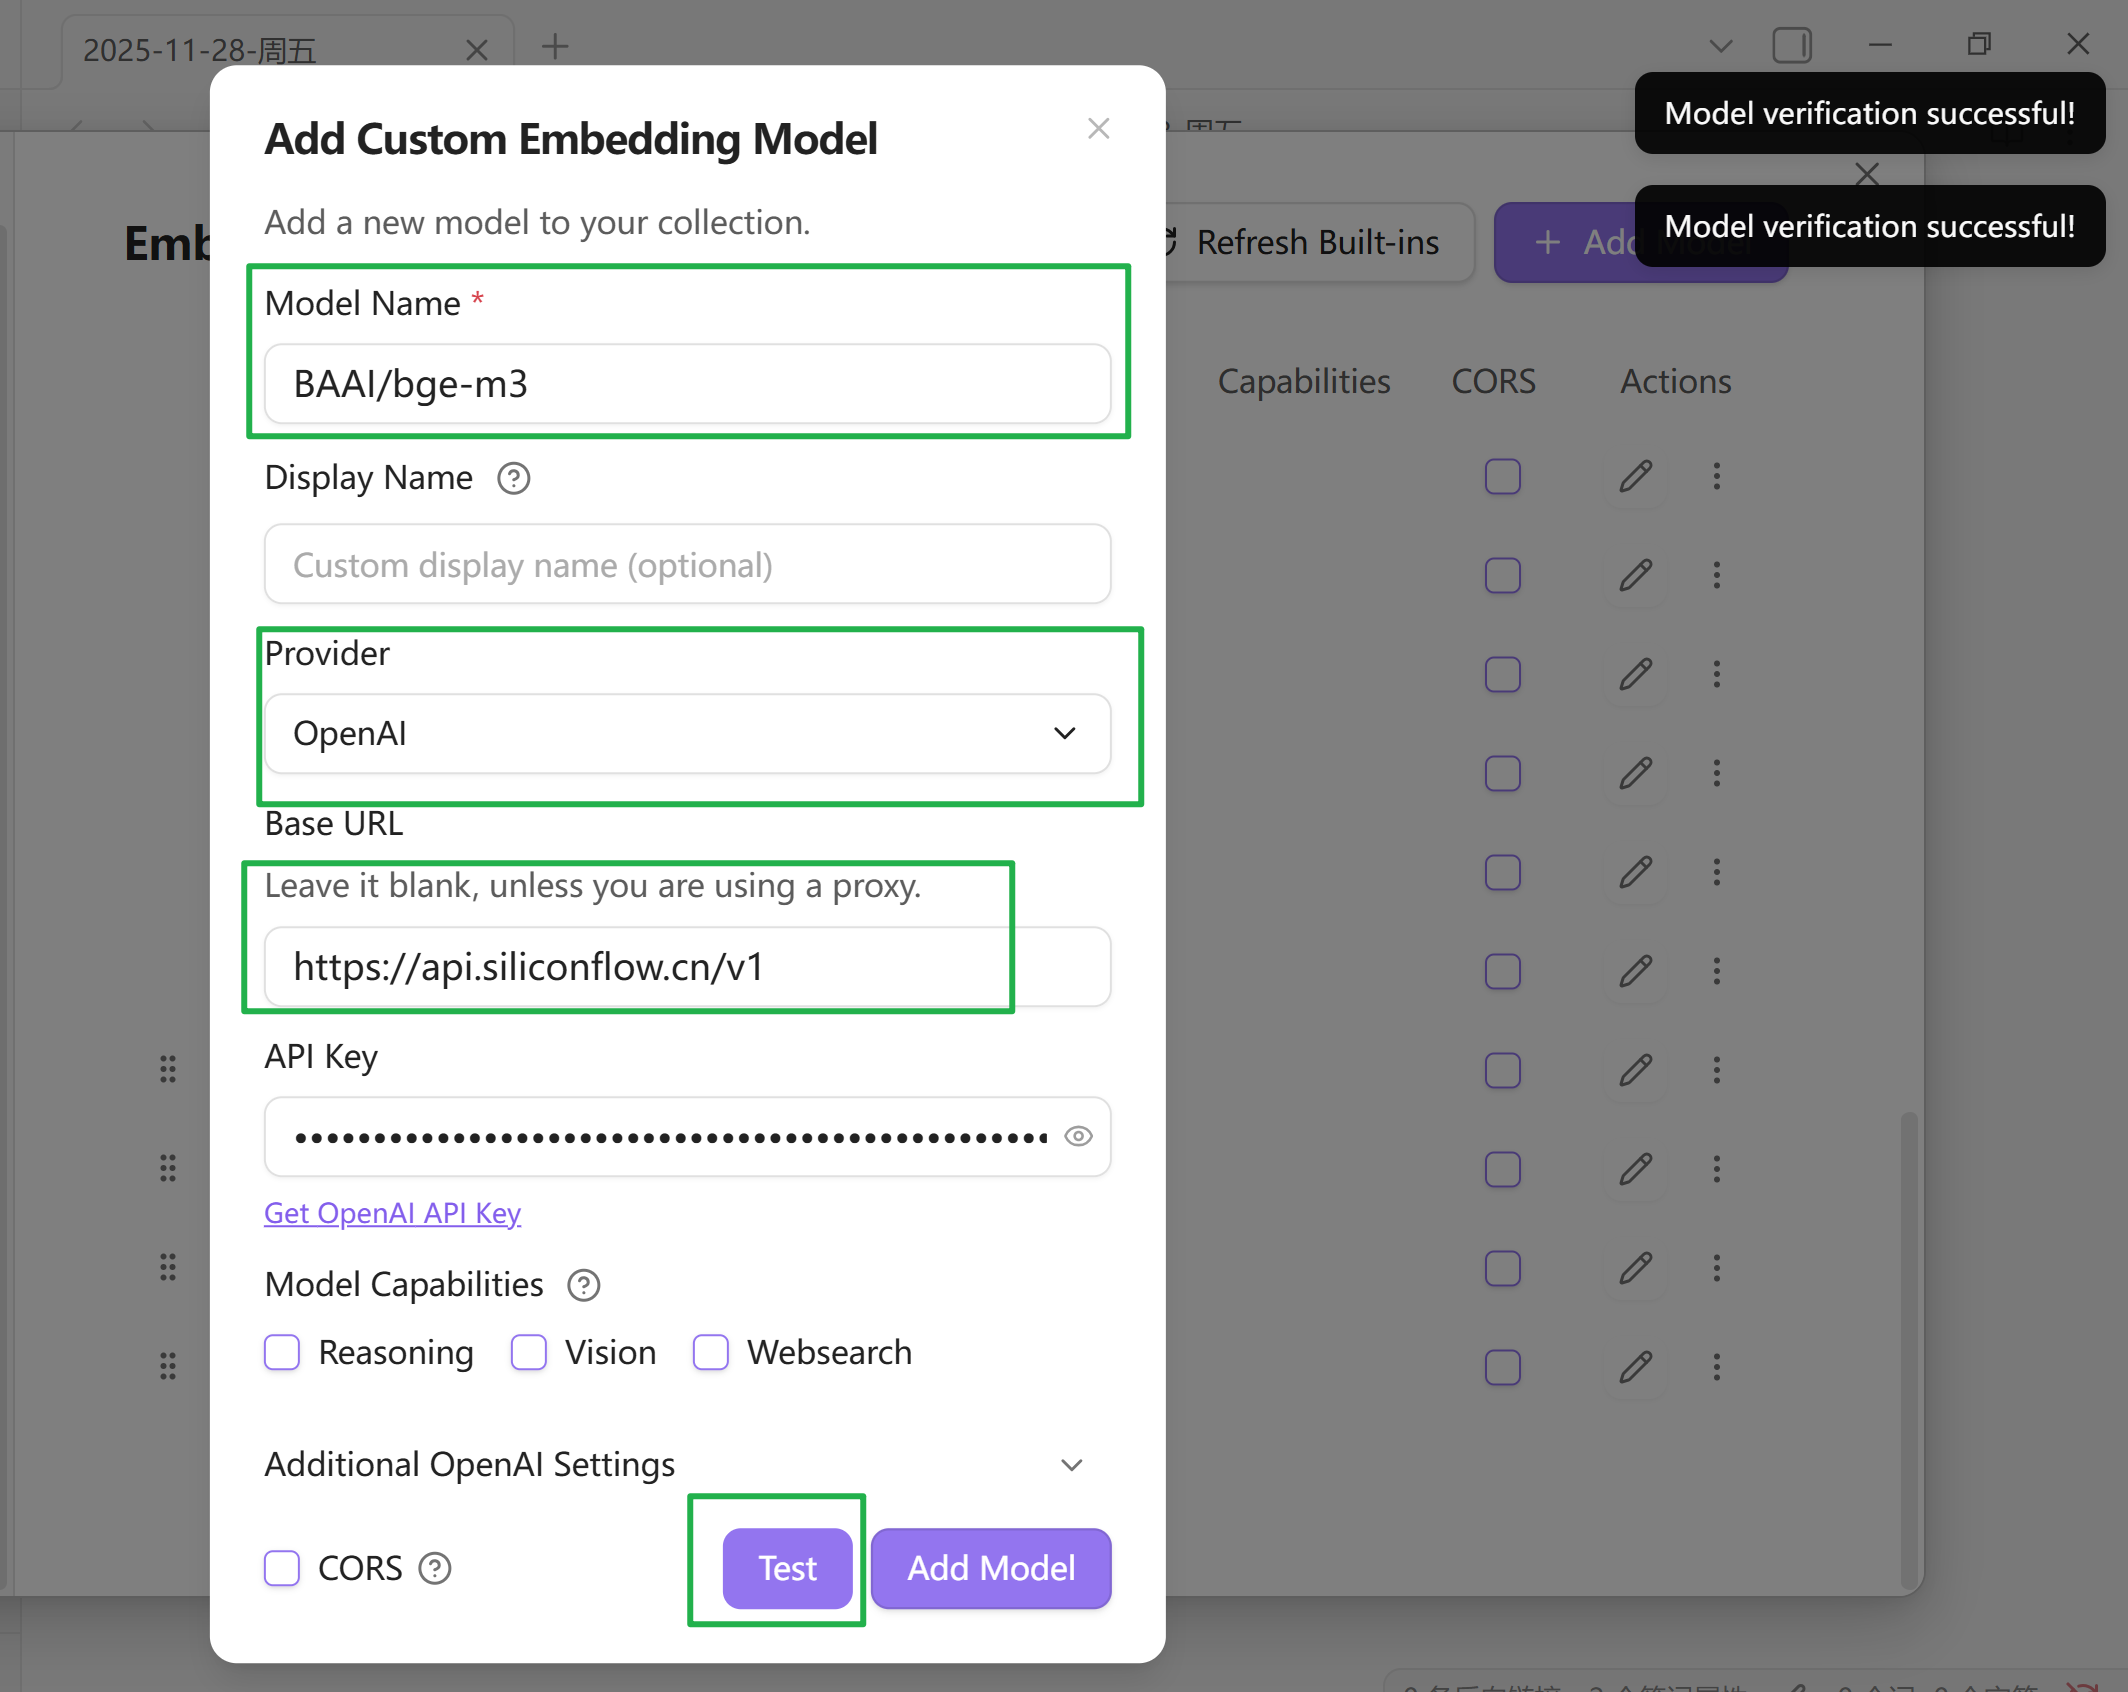Close the Add Custom Embedding Model dialog
This screenshot has width=2128, height=1692.
tap(1098, 129)
